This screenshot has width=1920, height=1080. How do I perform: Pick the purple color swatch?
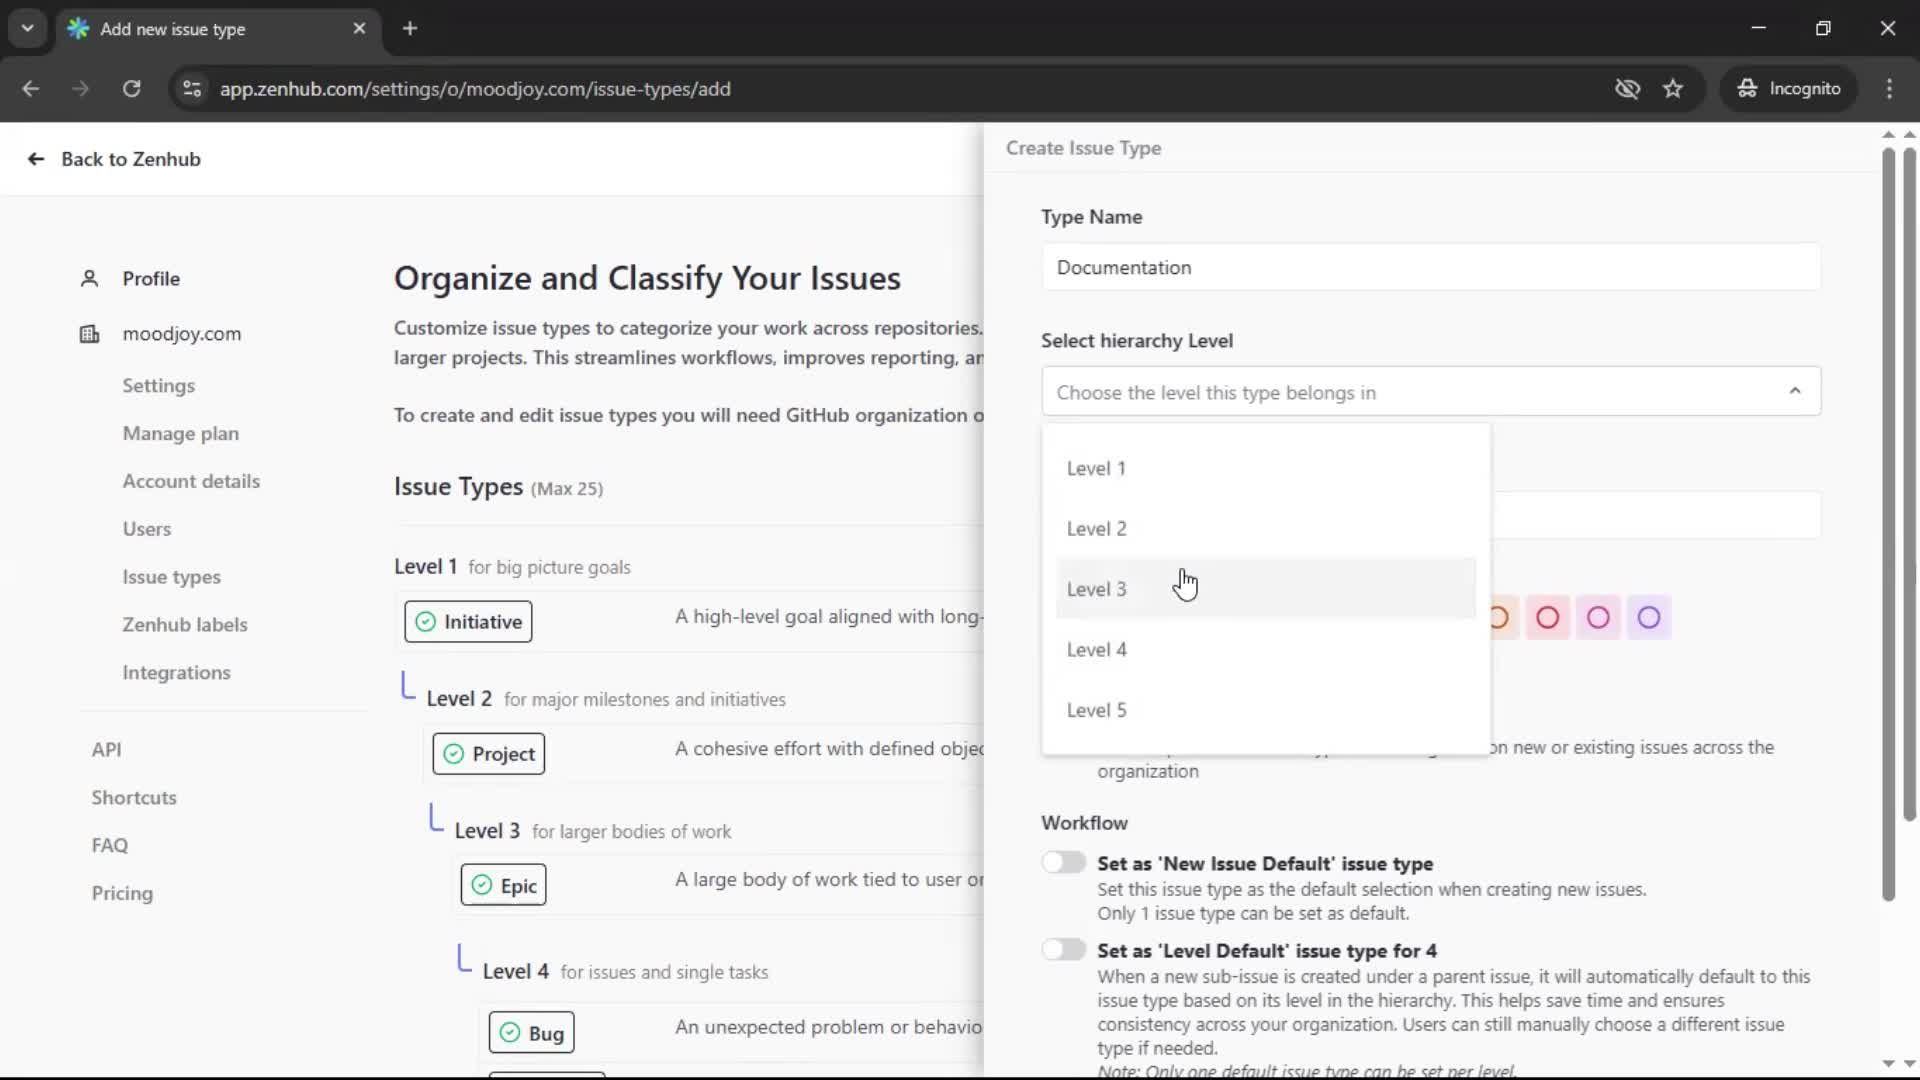click(1648, 617)
